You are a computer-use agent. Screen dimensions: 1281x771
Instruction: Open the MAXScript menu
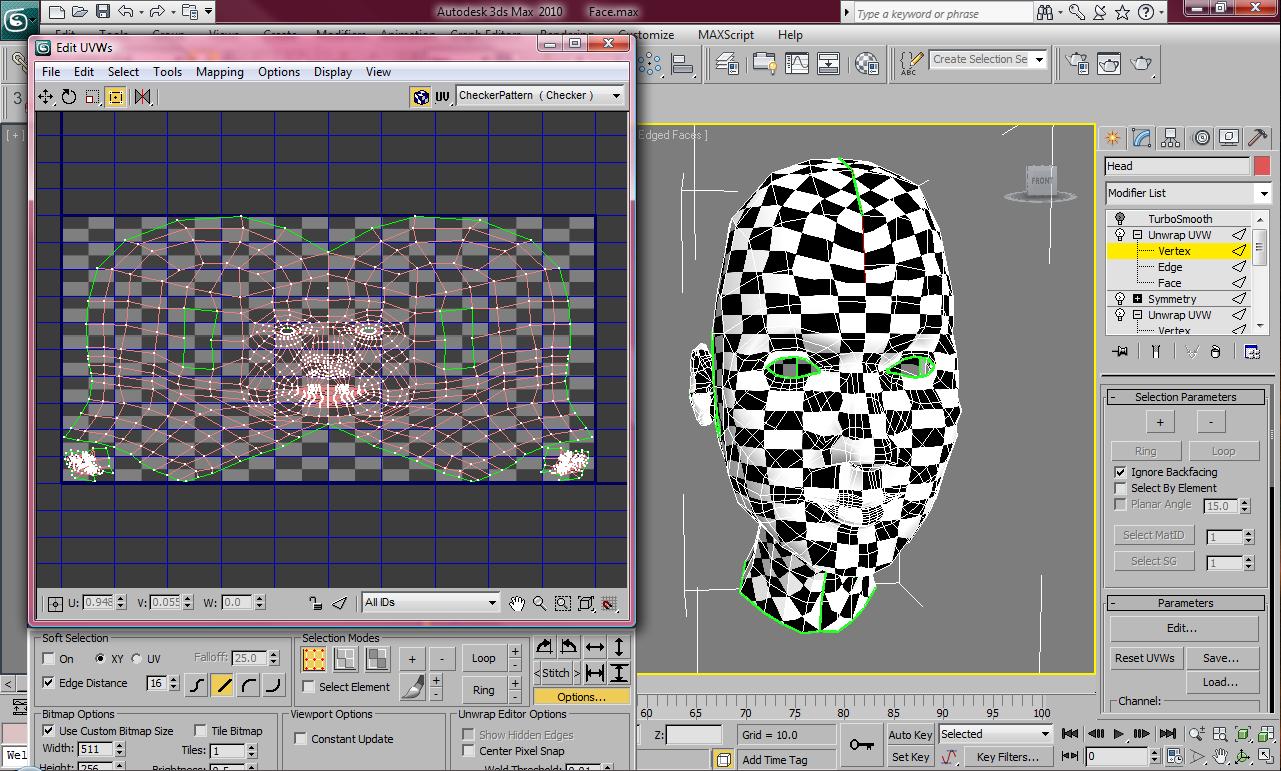coord(725,34)
